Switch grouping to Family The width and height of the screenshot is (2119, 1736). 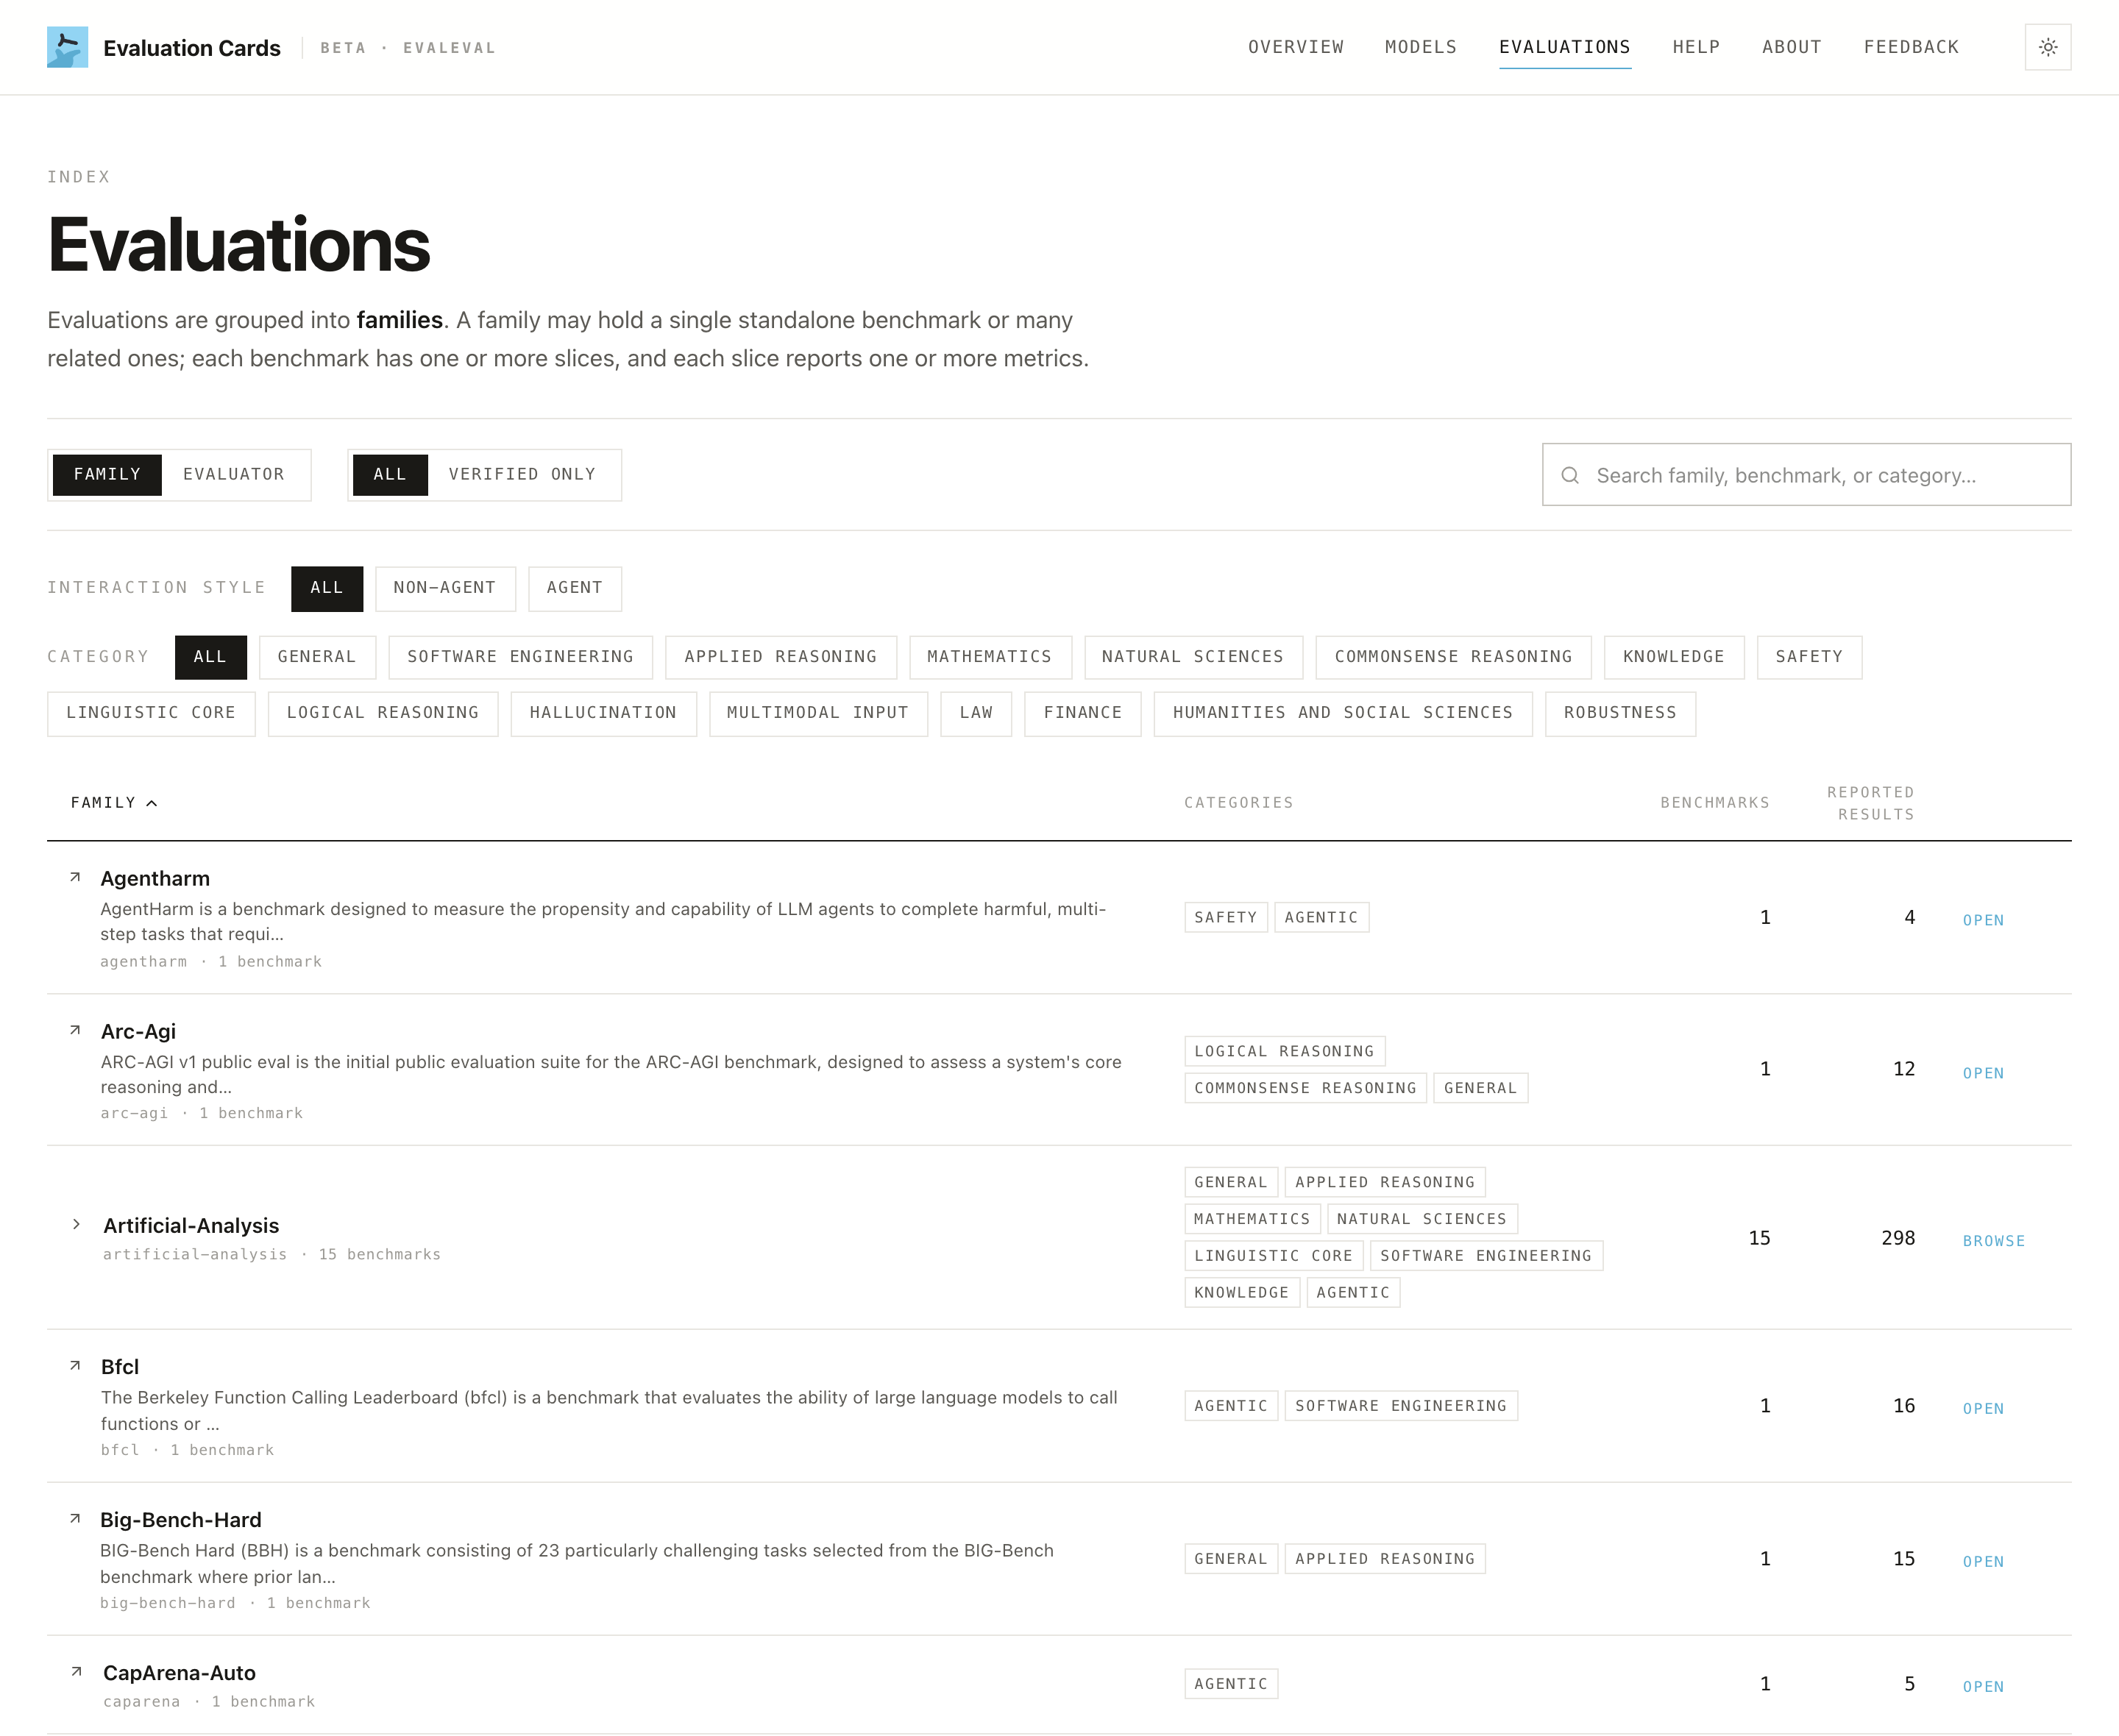107,474
